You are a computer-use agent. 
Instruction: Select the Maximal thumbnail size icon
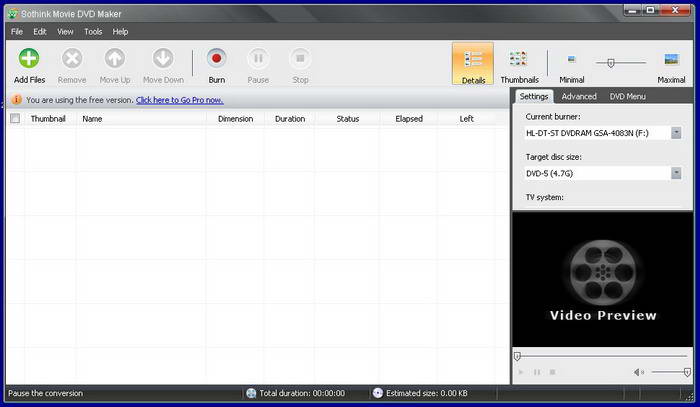tap(671, 59)
